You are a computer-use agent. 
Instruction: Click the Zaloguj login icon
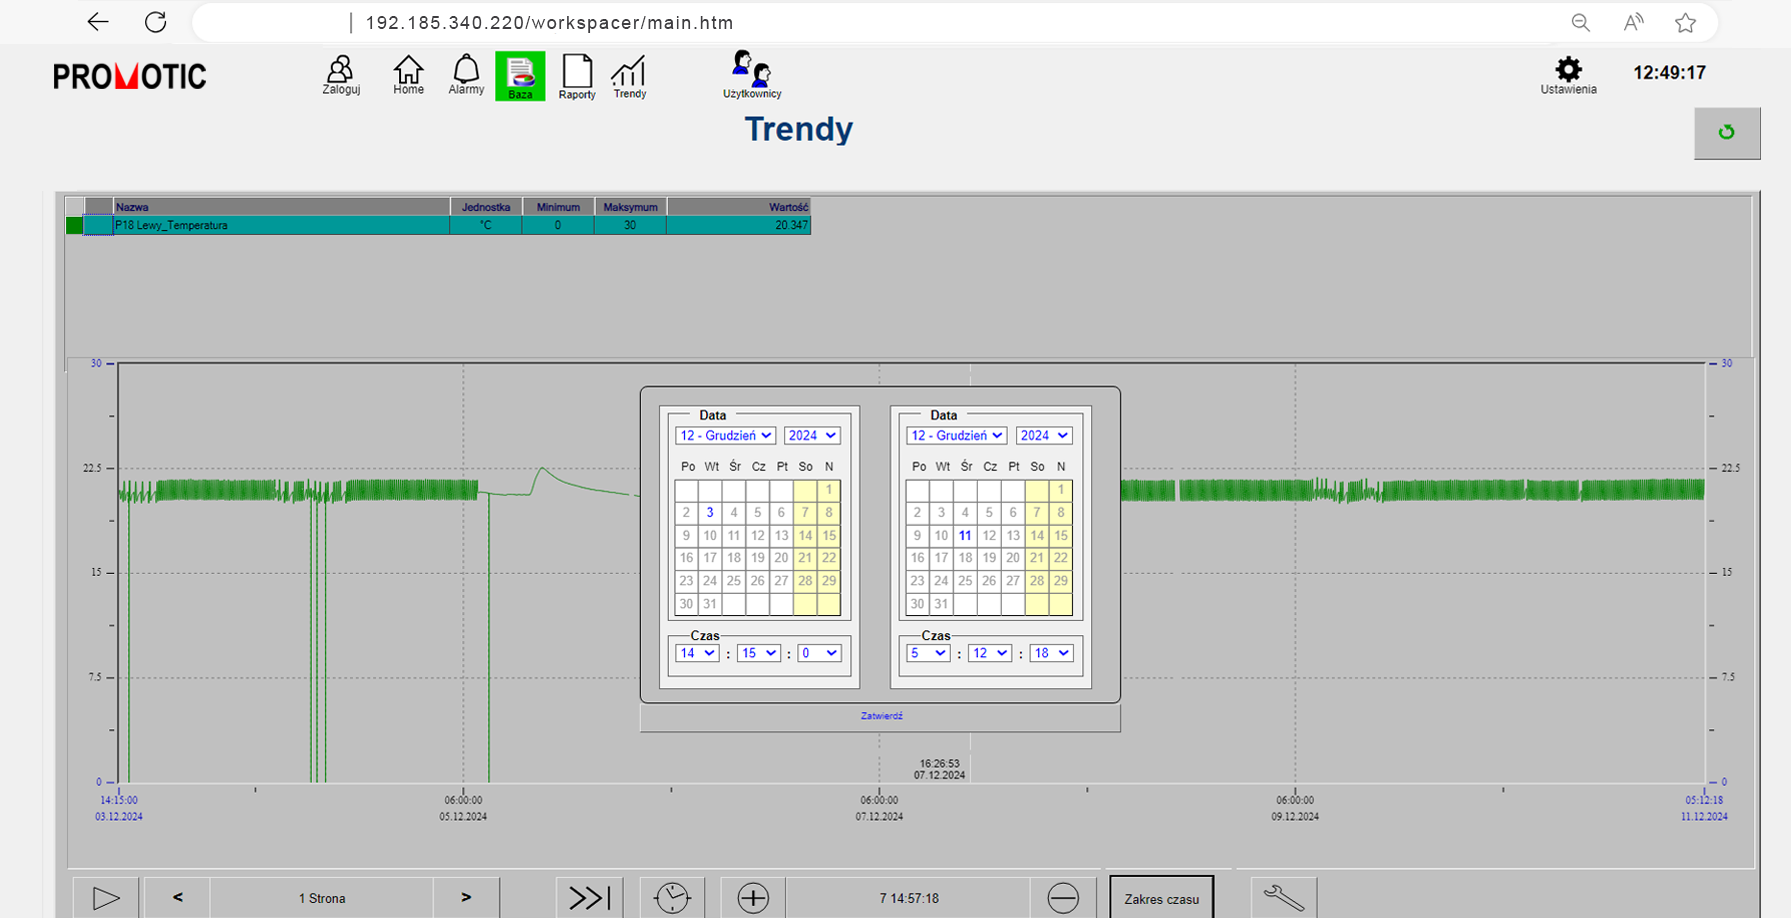[340, 75]
